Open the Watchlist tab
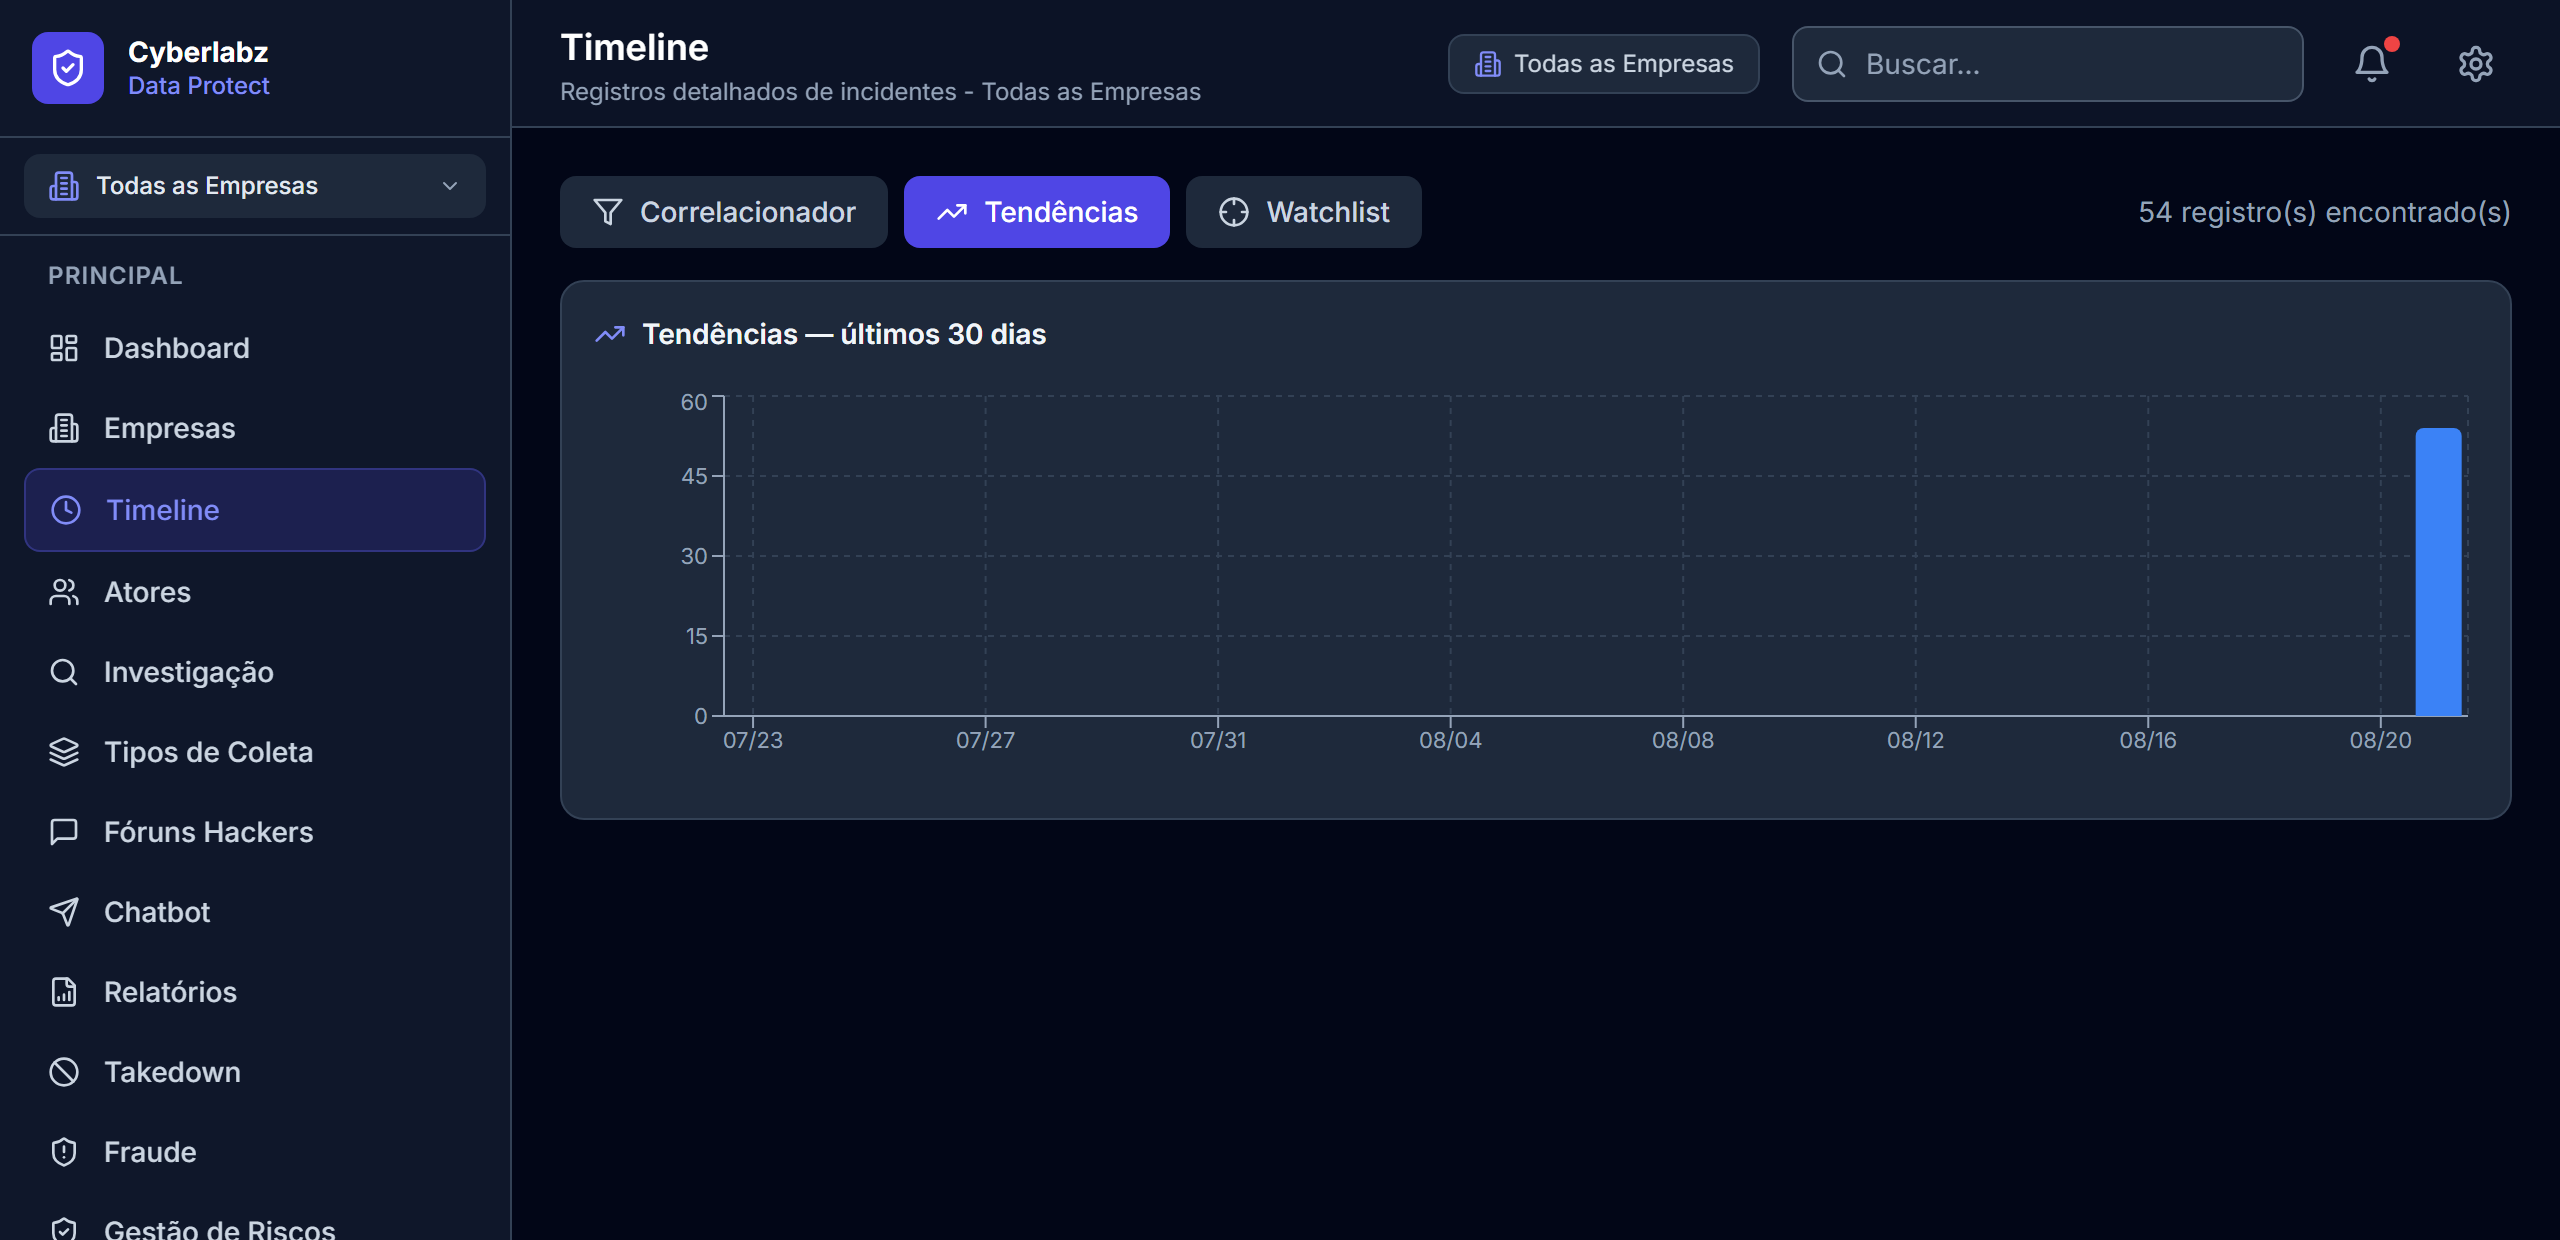The width and height of the screenshot is (2560, 1240). [1304, 212]
